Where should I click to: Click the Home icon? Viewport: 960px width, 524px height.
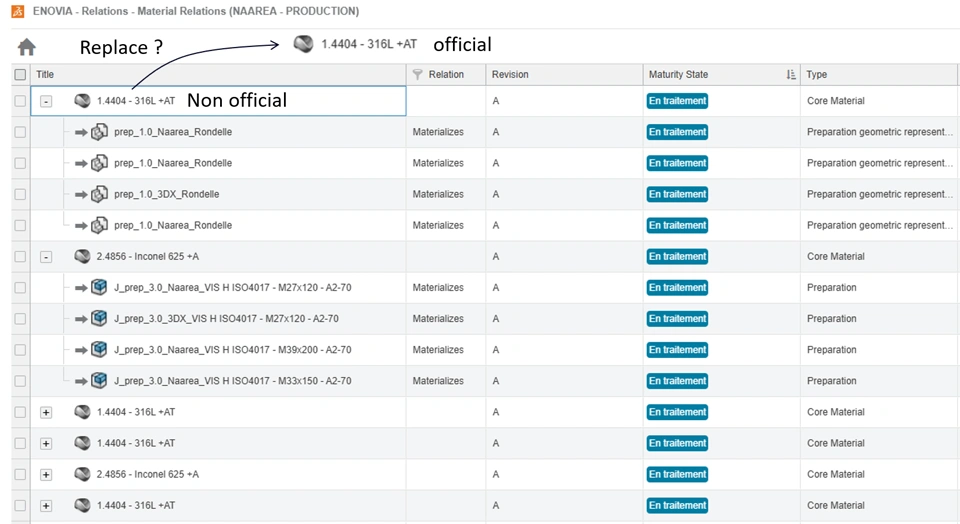pyautogui.click(x=27, y=47)
